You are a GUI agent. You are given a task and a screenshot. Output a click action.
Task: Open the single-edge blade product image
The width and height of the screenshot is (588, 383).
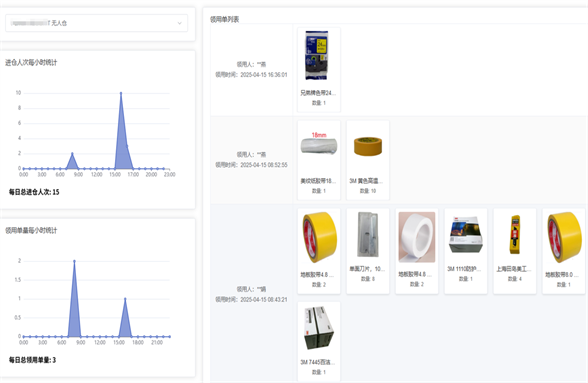point(368,234)
